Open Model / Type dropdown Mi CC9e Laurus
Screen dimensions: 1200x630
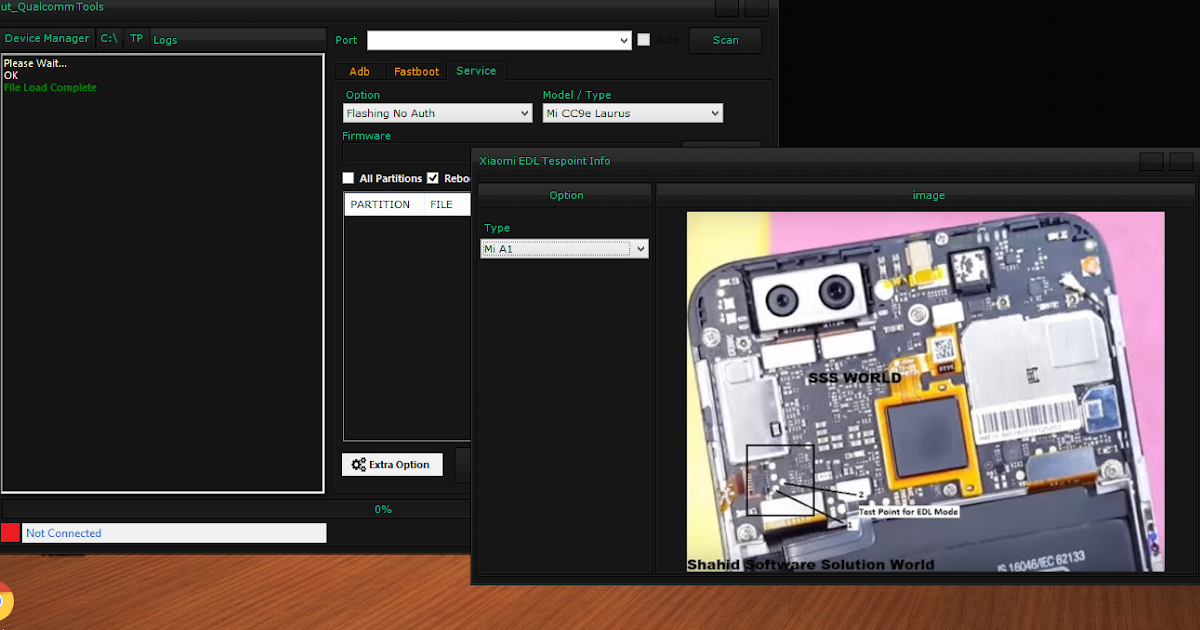pyautogui.click(x=632, y=113)
